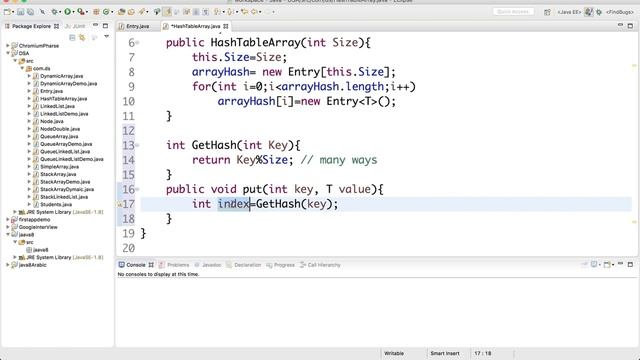Switch to the Debug perspective icon
This screenshot has height=360, width=640.
click(x=599, y=12)
